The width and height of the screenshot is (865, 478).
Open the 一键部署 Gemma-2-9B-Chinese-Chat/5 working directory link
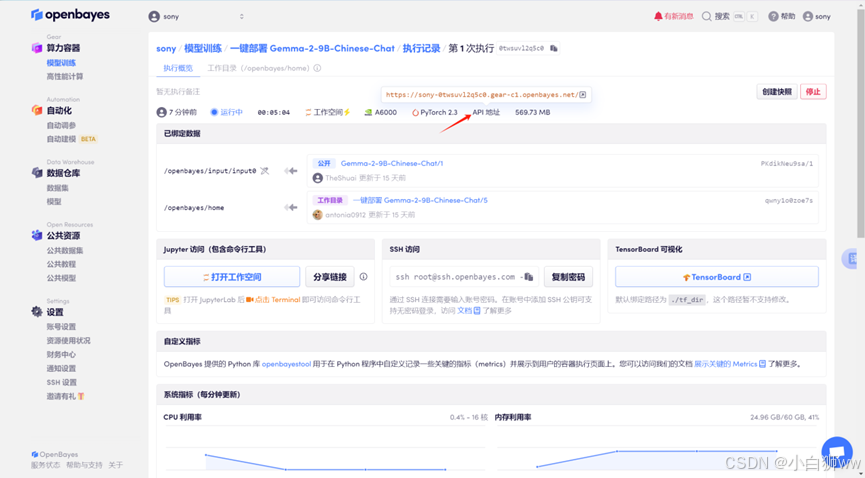coord(420,200)
